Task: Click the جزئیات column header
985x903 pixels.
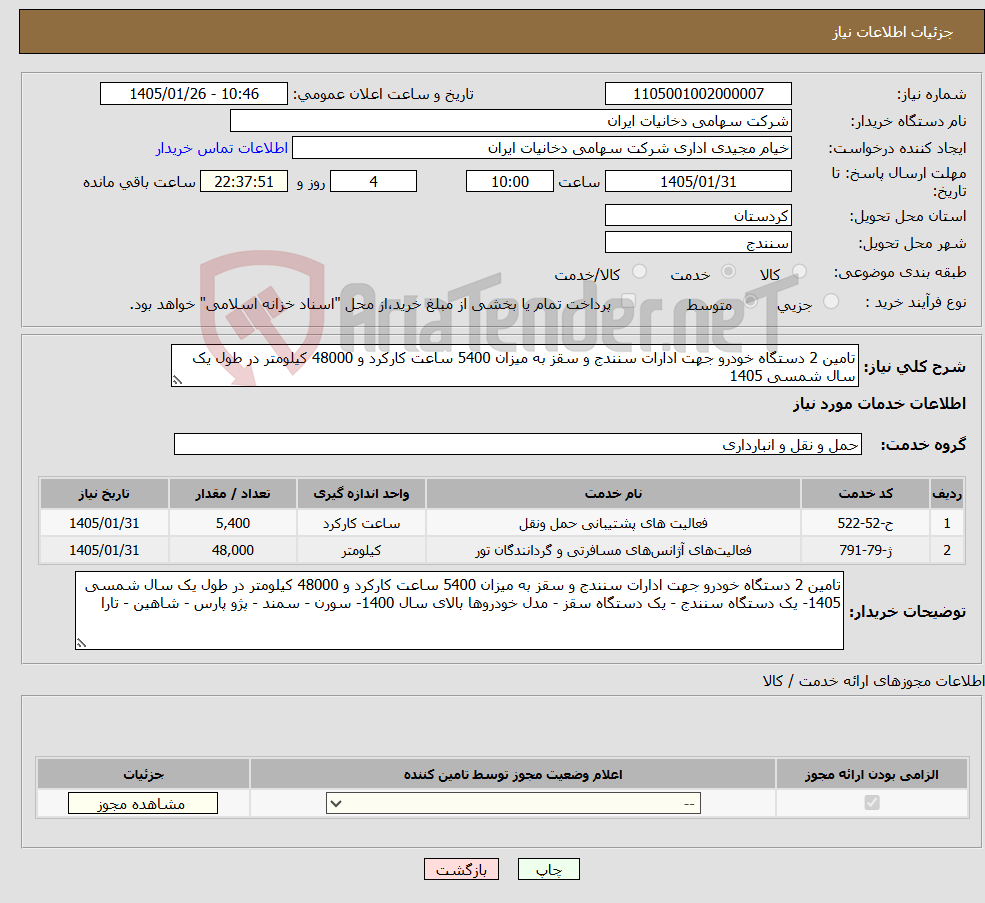Action: 143,774
